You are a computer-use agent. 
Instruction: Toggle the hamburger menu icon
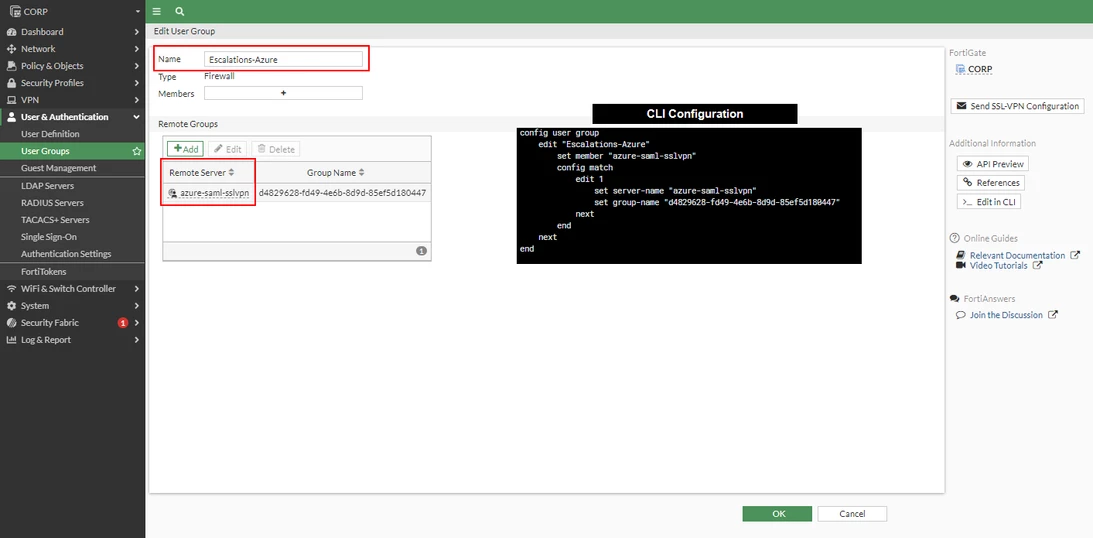157,12
